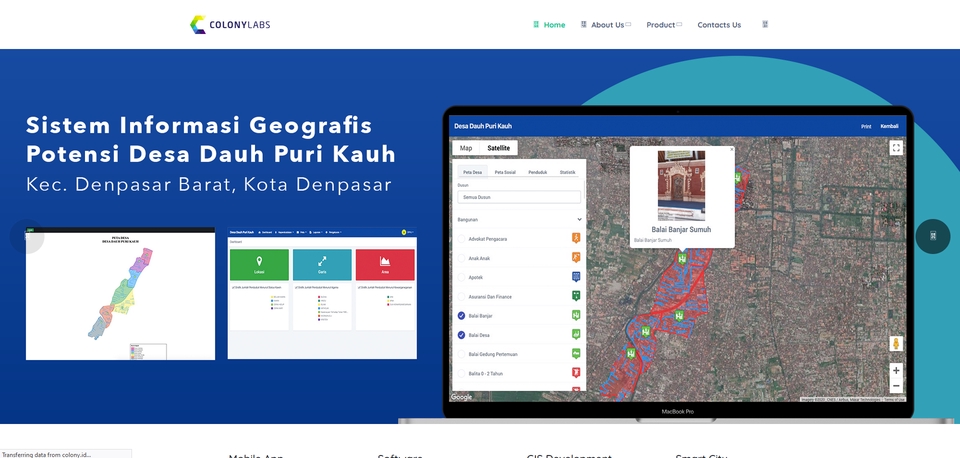
Task: Go to the previous carousel slide
Action: pyautogui.click(x=27, y=236)
